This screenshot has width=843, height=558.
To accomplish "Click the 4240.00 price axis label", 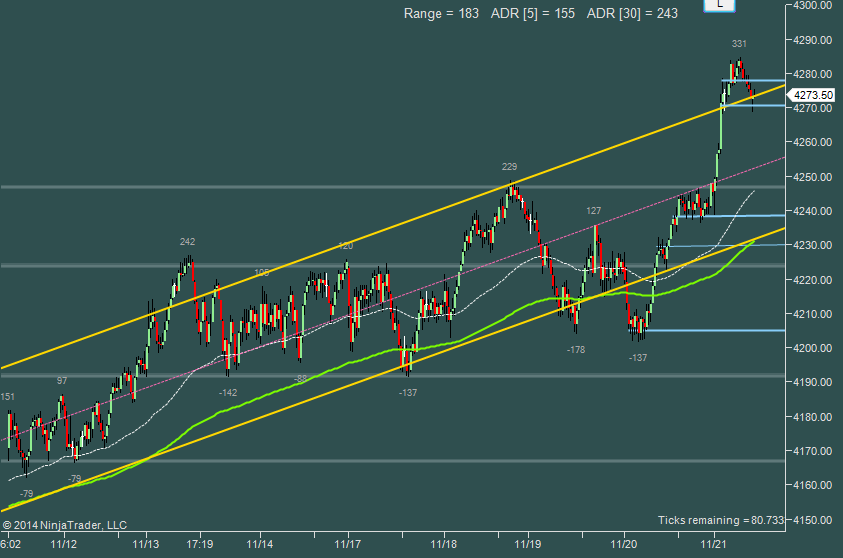I will pos(812,211).
